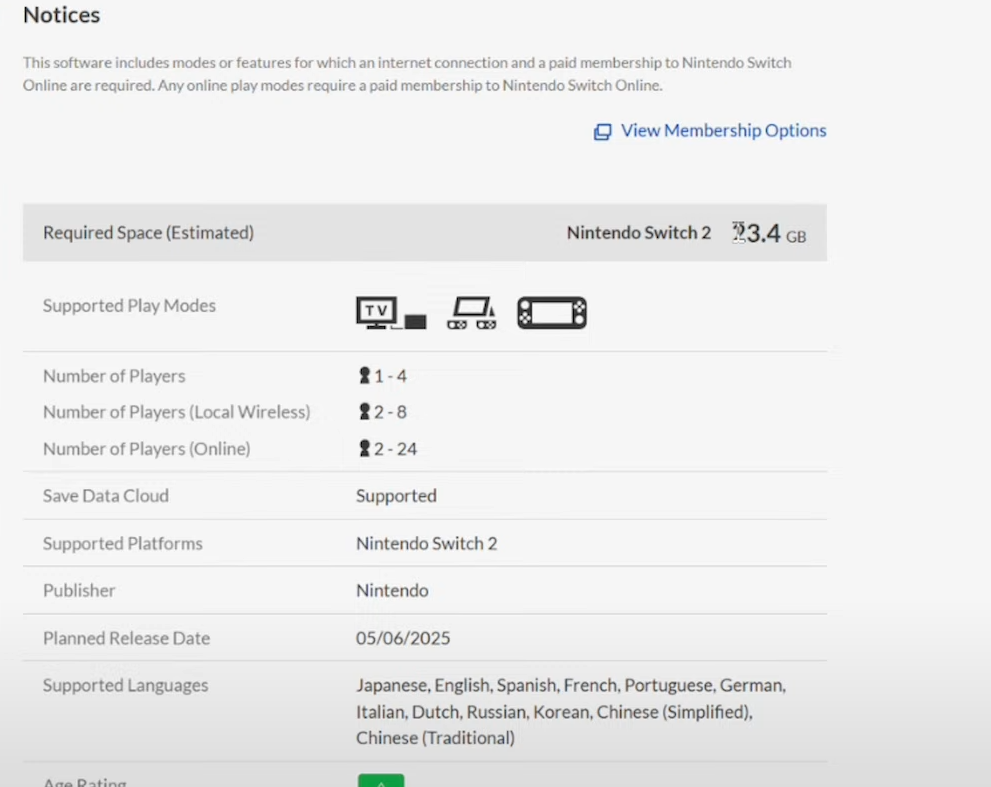Click the Save Data Cloud label
The image size is (991, 787).
click(106, 496)
